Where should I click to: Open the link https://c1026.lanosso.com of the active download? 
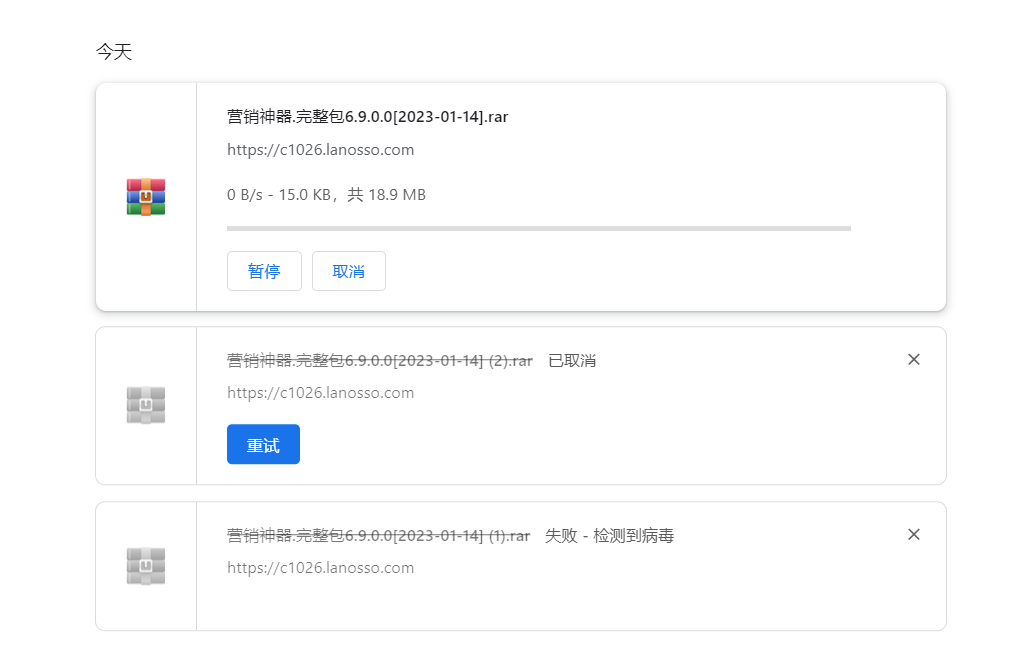(321, 149)
